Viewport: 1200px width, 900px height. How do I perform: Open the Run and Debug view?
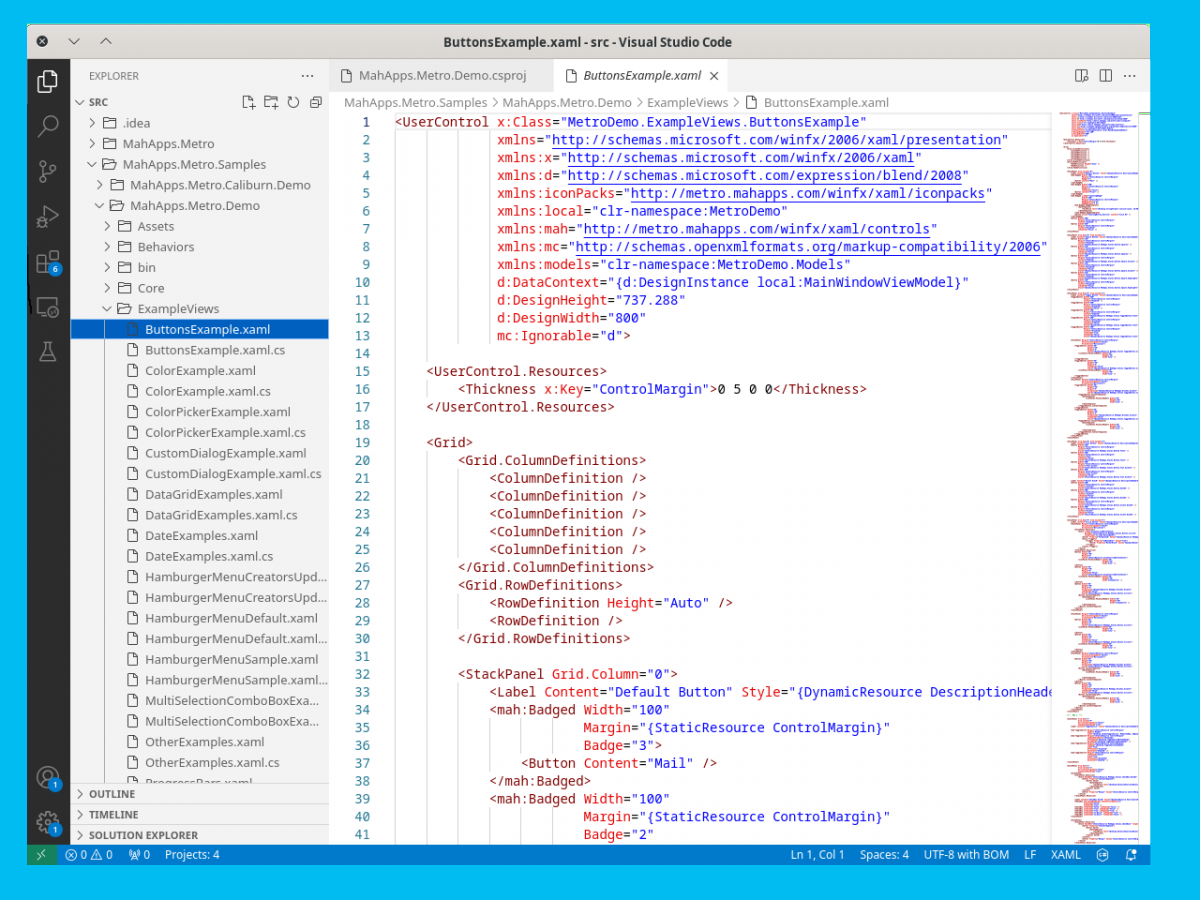click(x=47, y=216)
